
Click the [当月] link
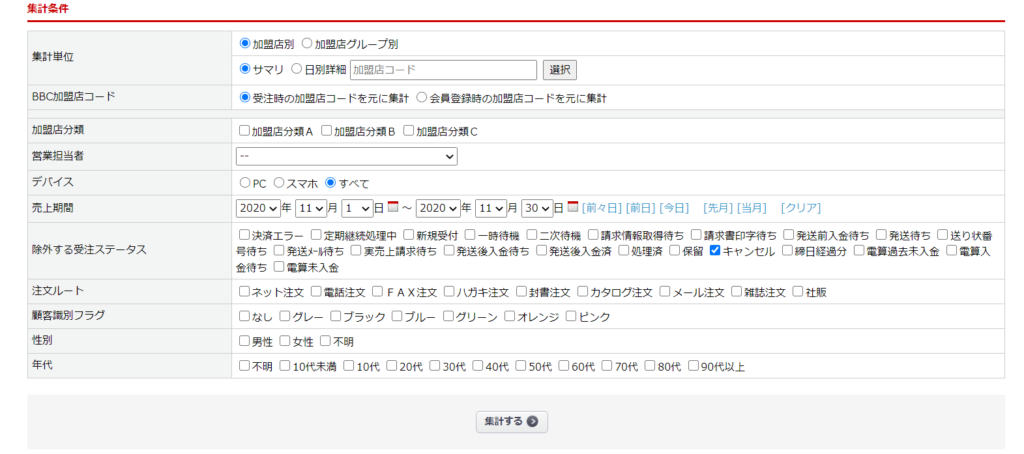pos(752,208)
